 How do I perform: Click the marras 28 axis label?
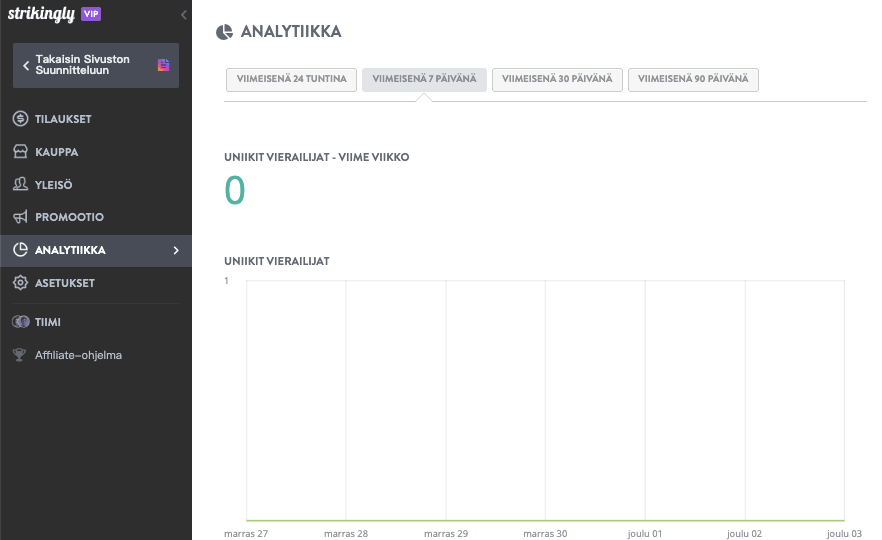(346, 534)
